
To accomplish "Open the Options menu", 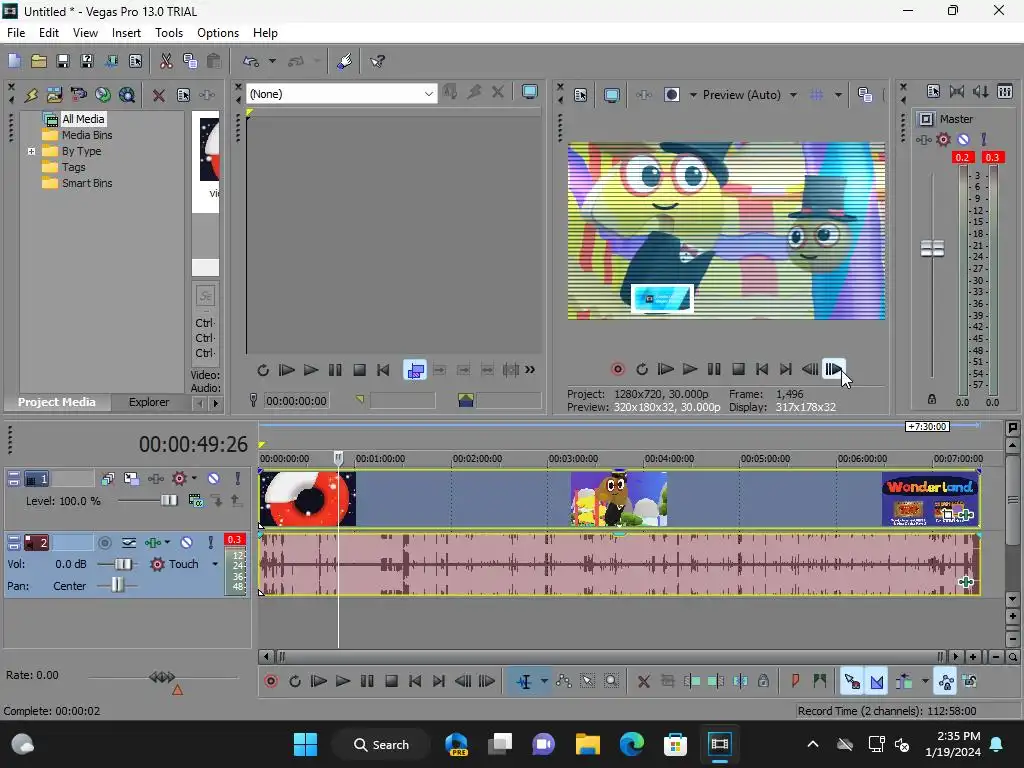I will 217,33.
